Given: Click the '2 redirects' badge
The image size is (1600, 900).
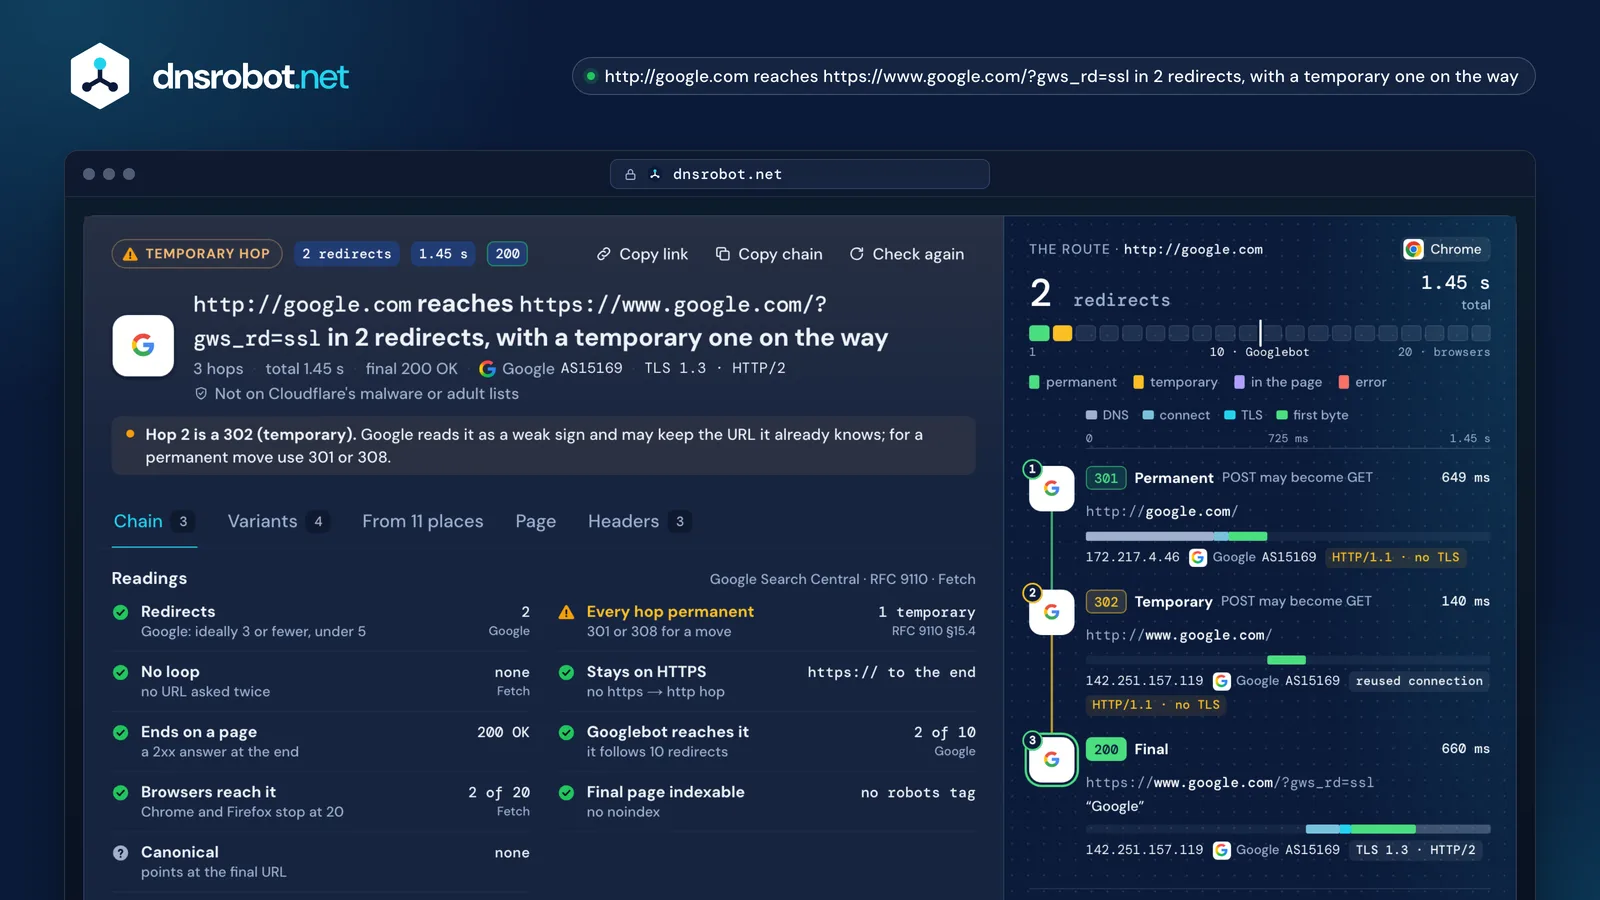Looking at the screenshot, I should coord(347,254).
